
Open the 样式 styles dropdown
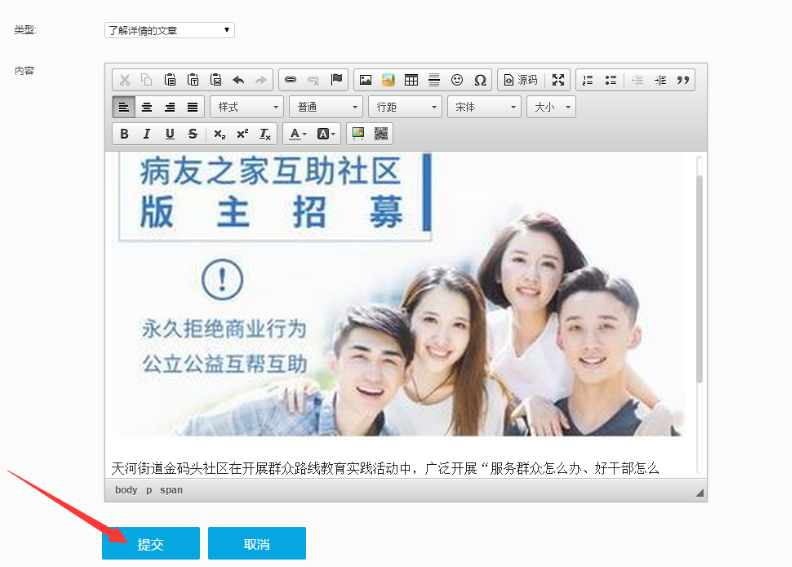[248, 107]
